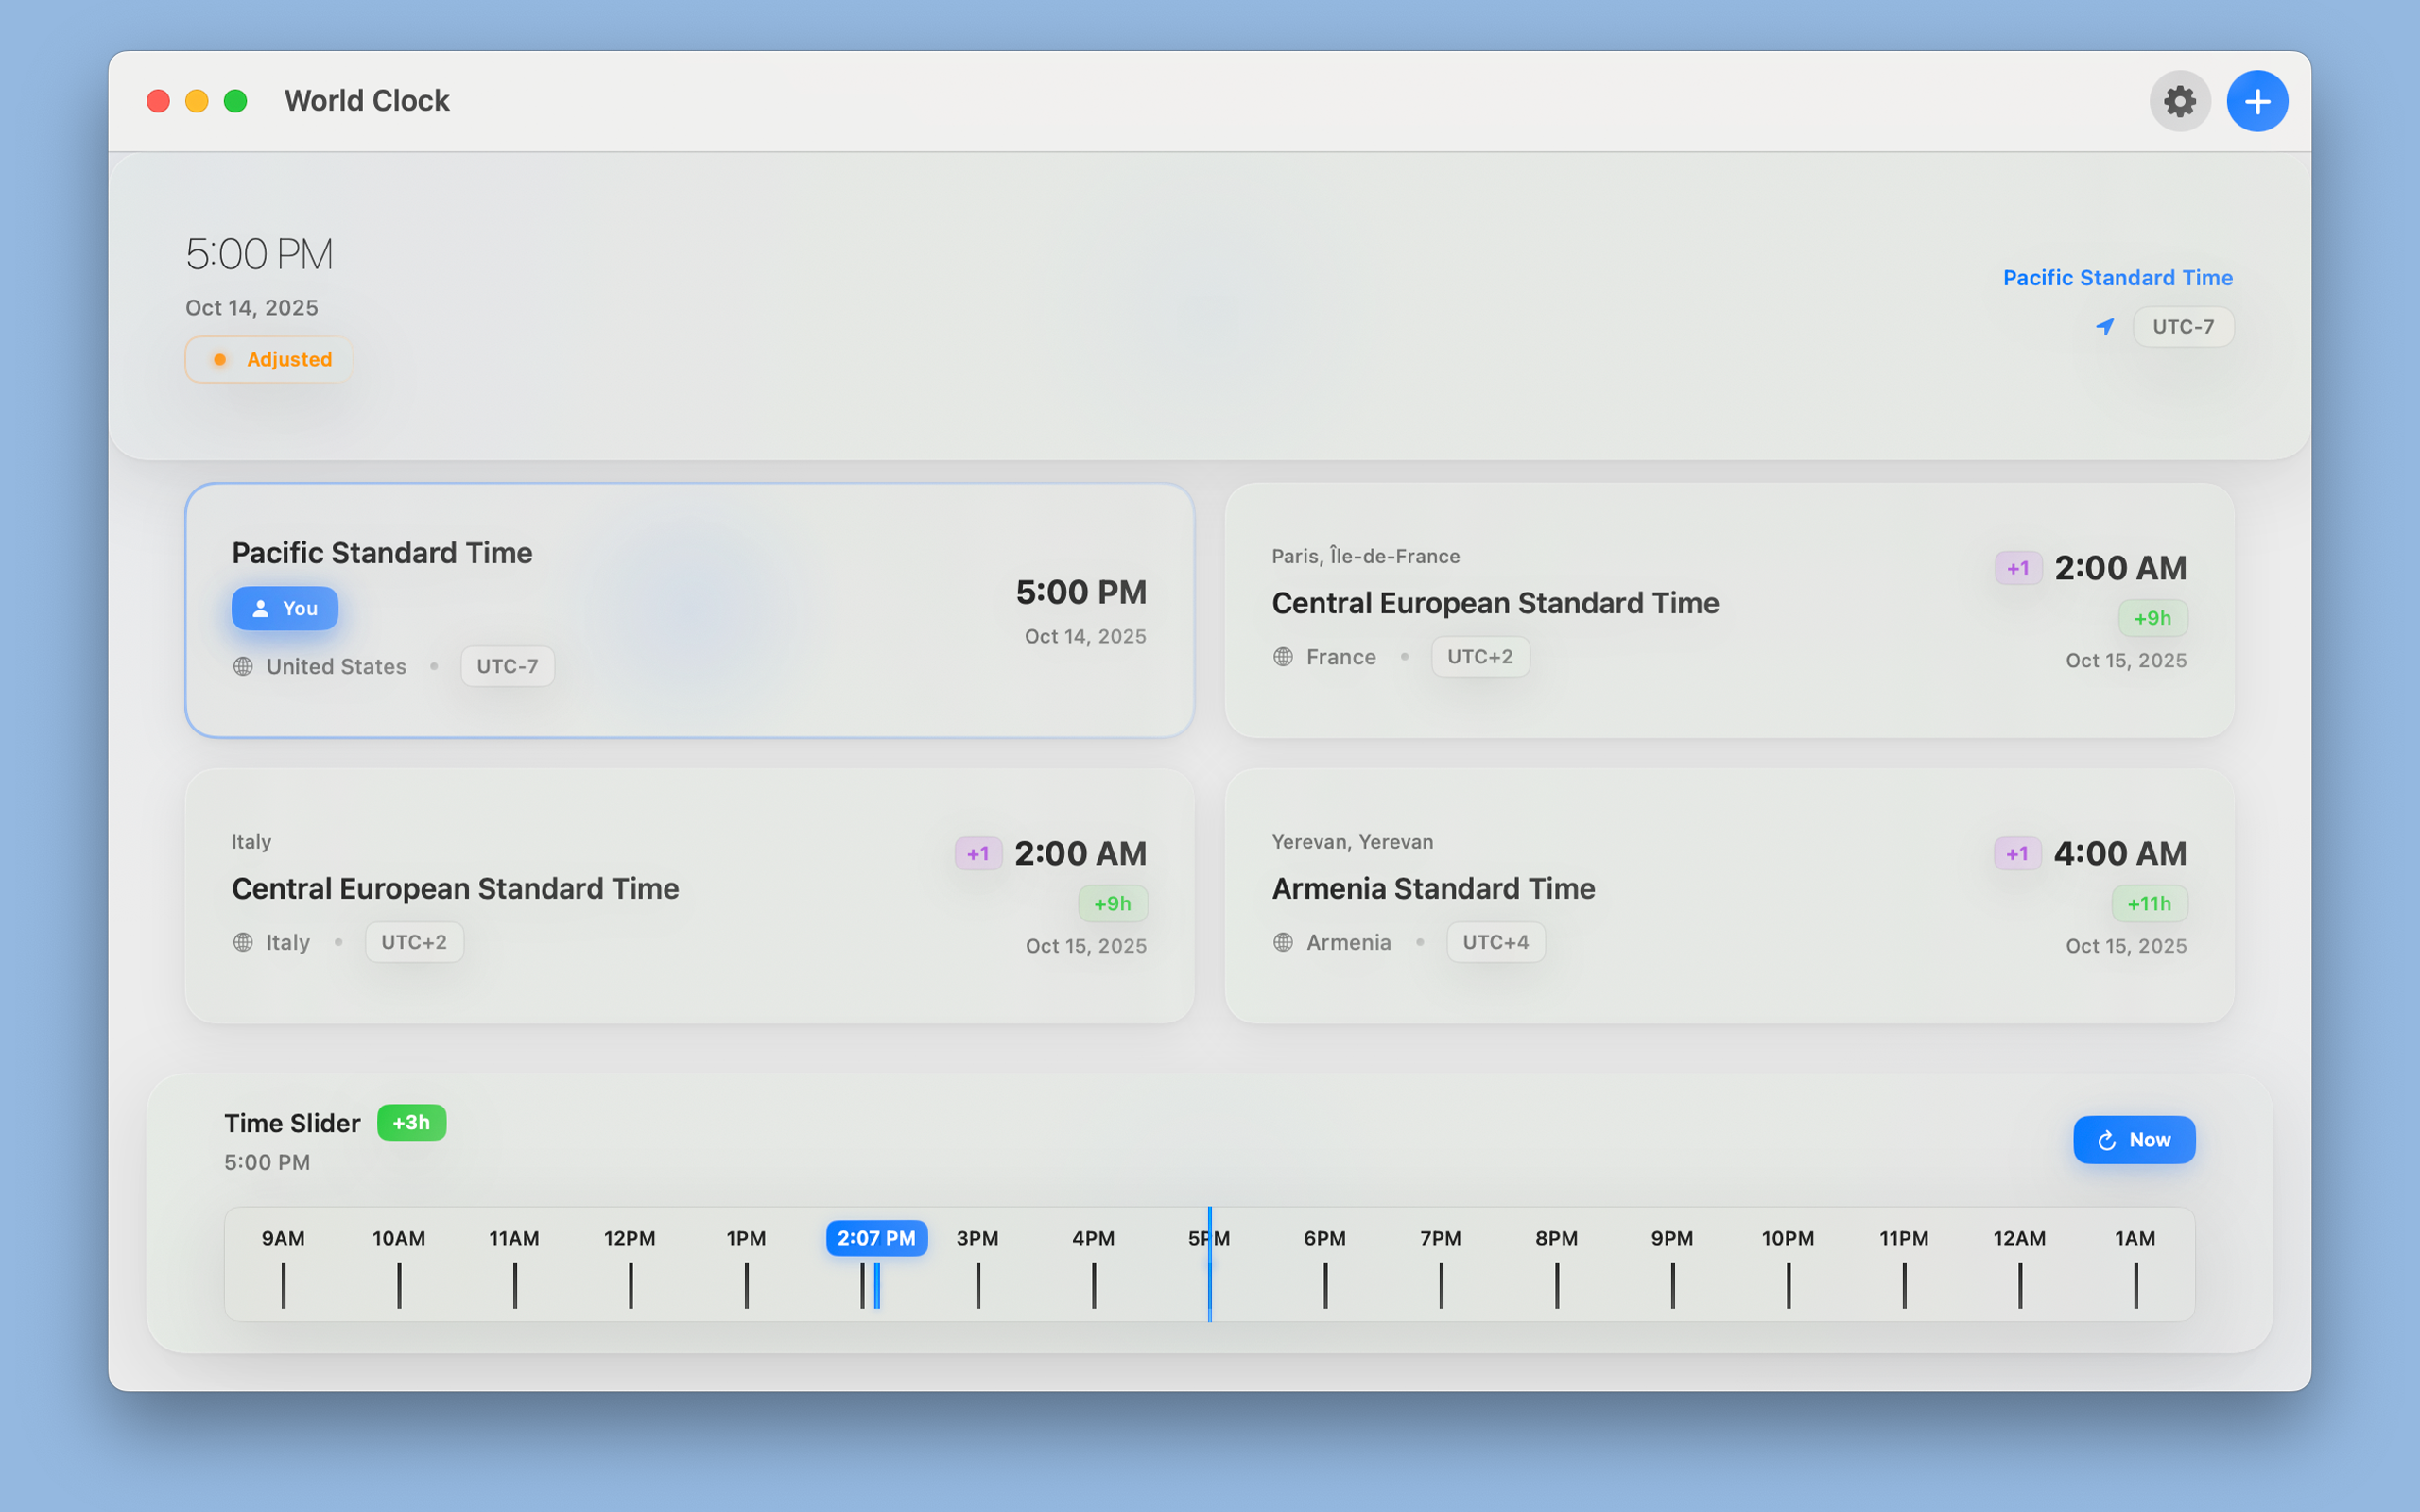Click 5:00 PM label under Time Slider
The width and height of the screenshot is (2420, 1512).
click(x=267, y=1162)
